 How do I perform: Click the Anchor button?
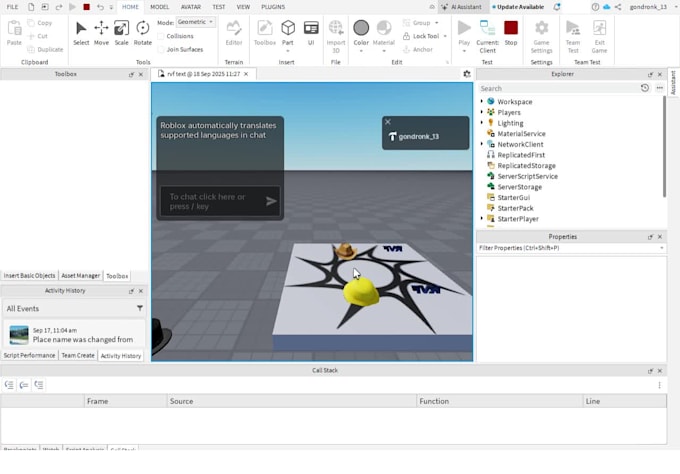[418, 49]
